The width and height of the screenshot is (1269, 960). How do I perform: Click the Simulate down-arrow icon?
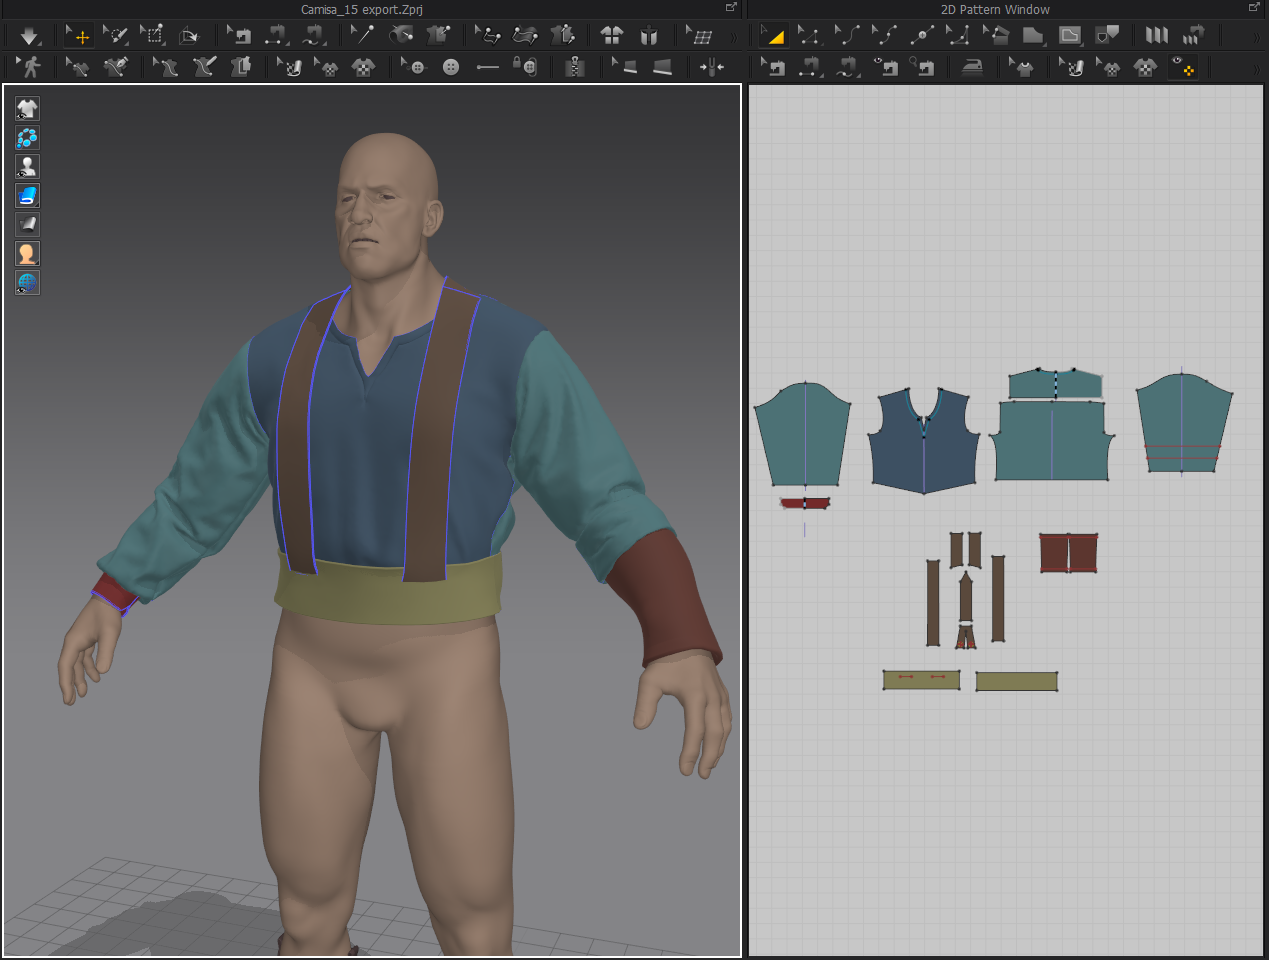coord(29,36)
